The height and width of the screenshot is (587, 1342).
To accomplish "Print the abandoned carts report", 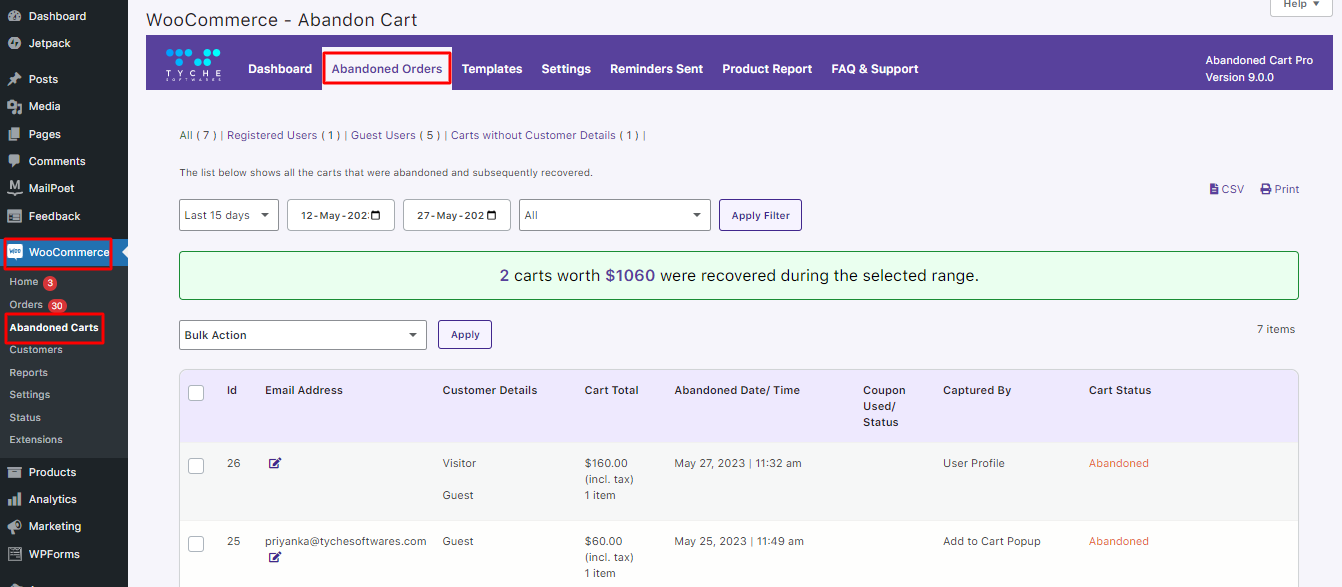I will tap(1279, 188).
